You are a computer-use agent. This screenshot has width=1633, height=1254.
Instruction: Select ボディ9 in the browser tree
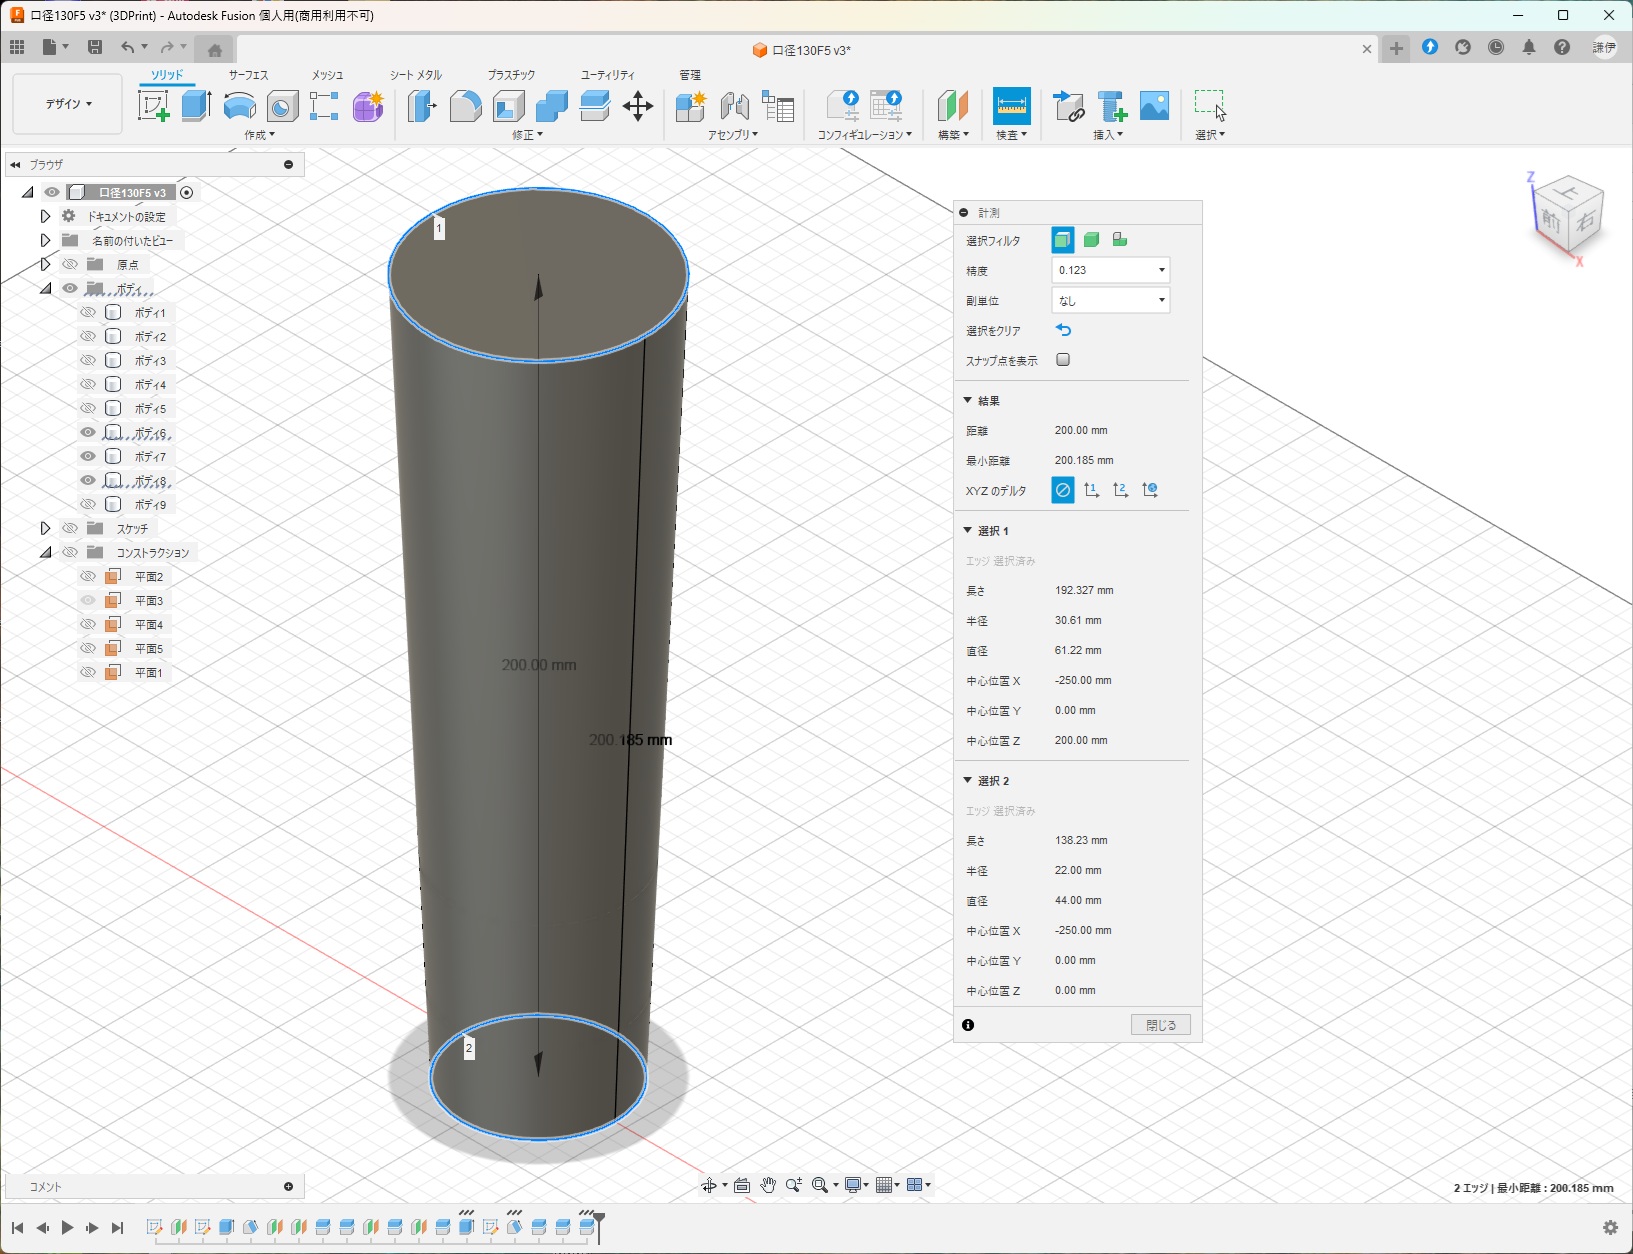[x=150, y=504]
